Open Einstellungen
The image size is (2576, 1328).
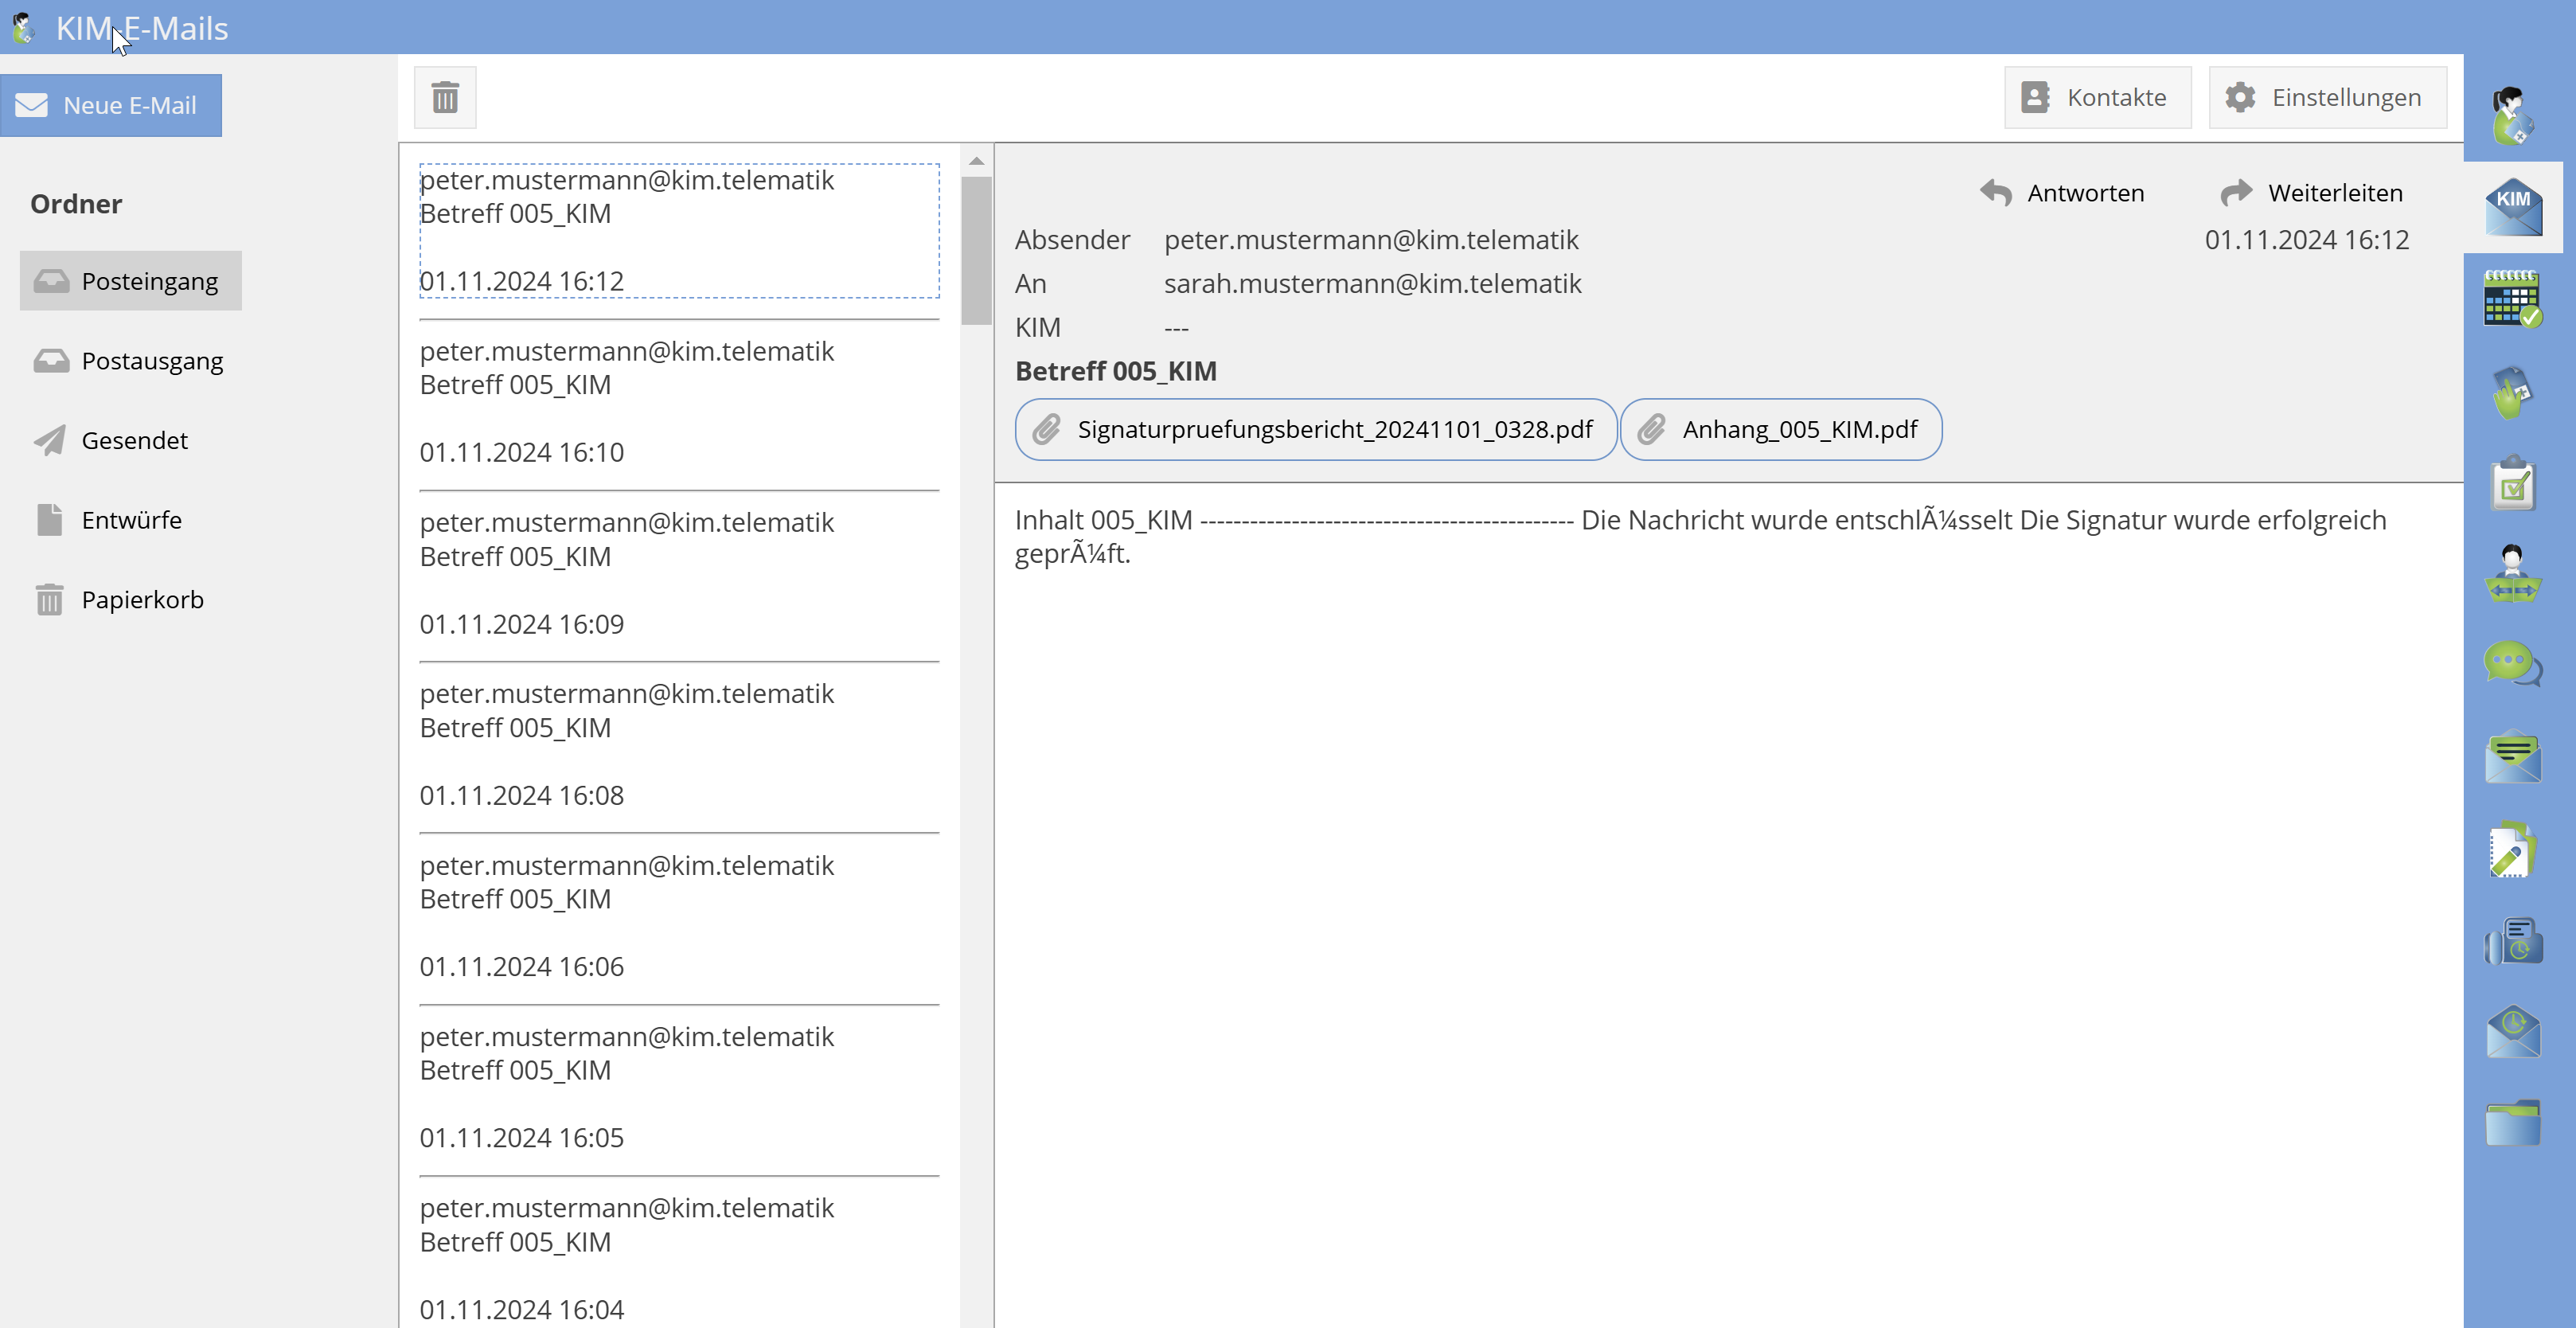(x=2327, y=97)
